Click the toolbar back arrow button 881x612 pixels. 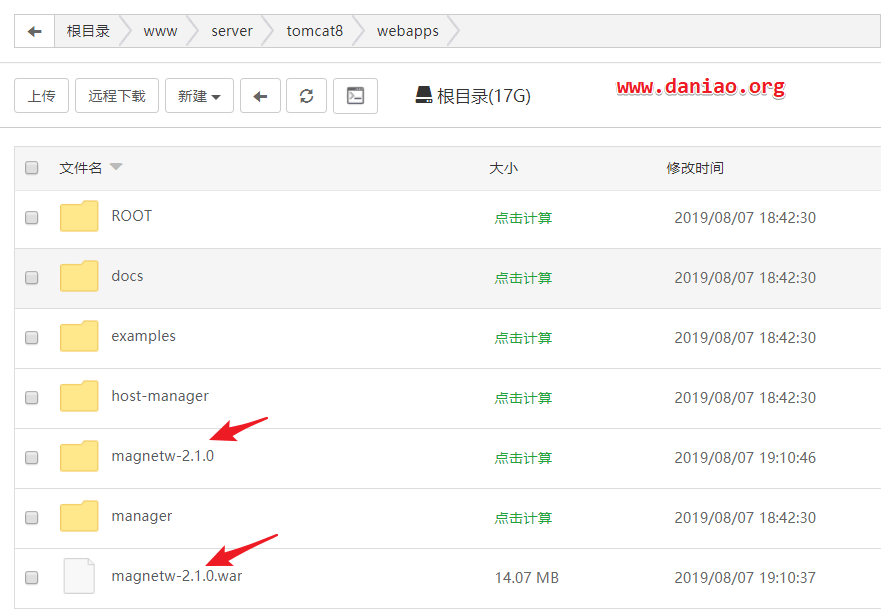260,96
